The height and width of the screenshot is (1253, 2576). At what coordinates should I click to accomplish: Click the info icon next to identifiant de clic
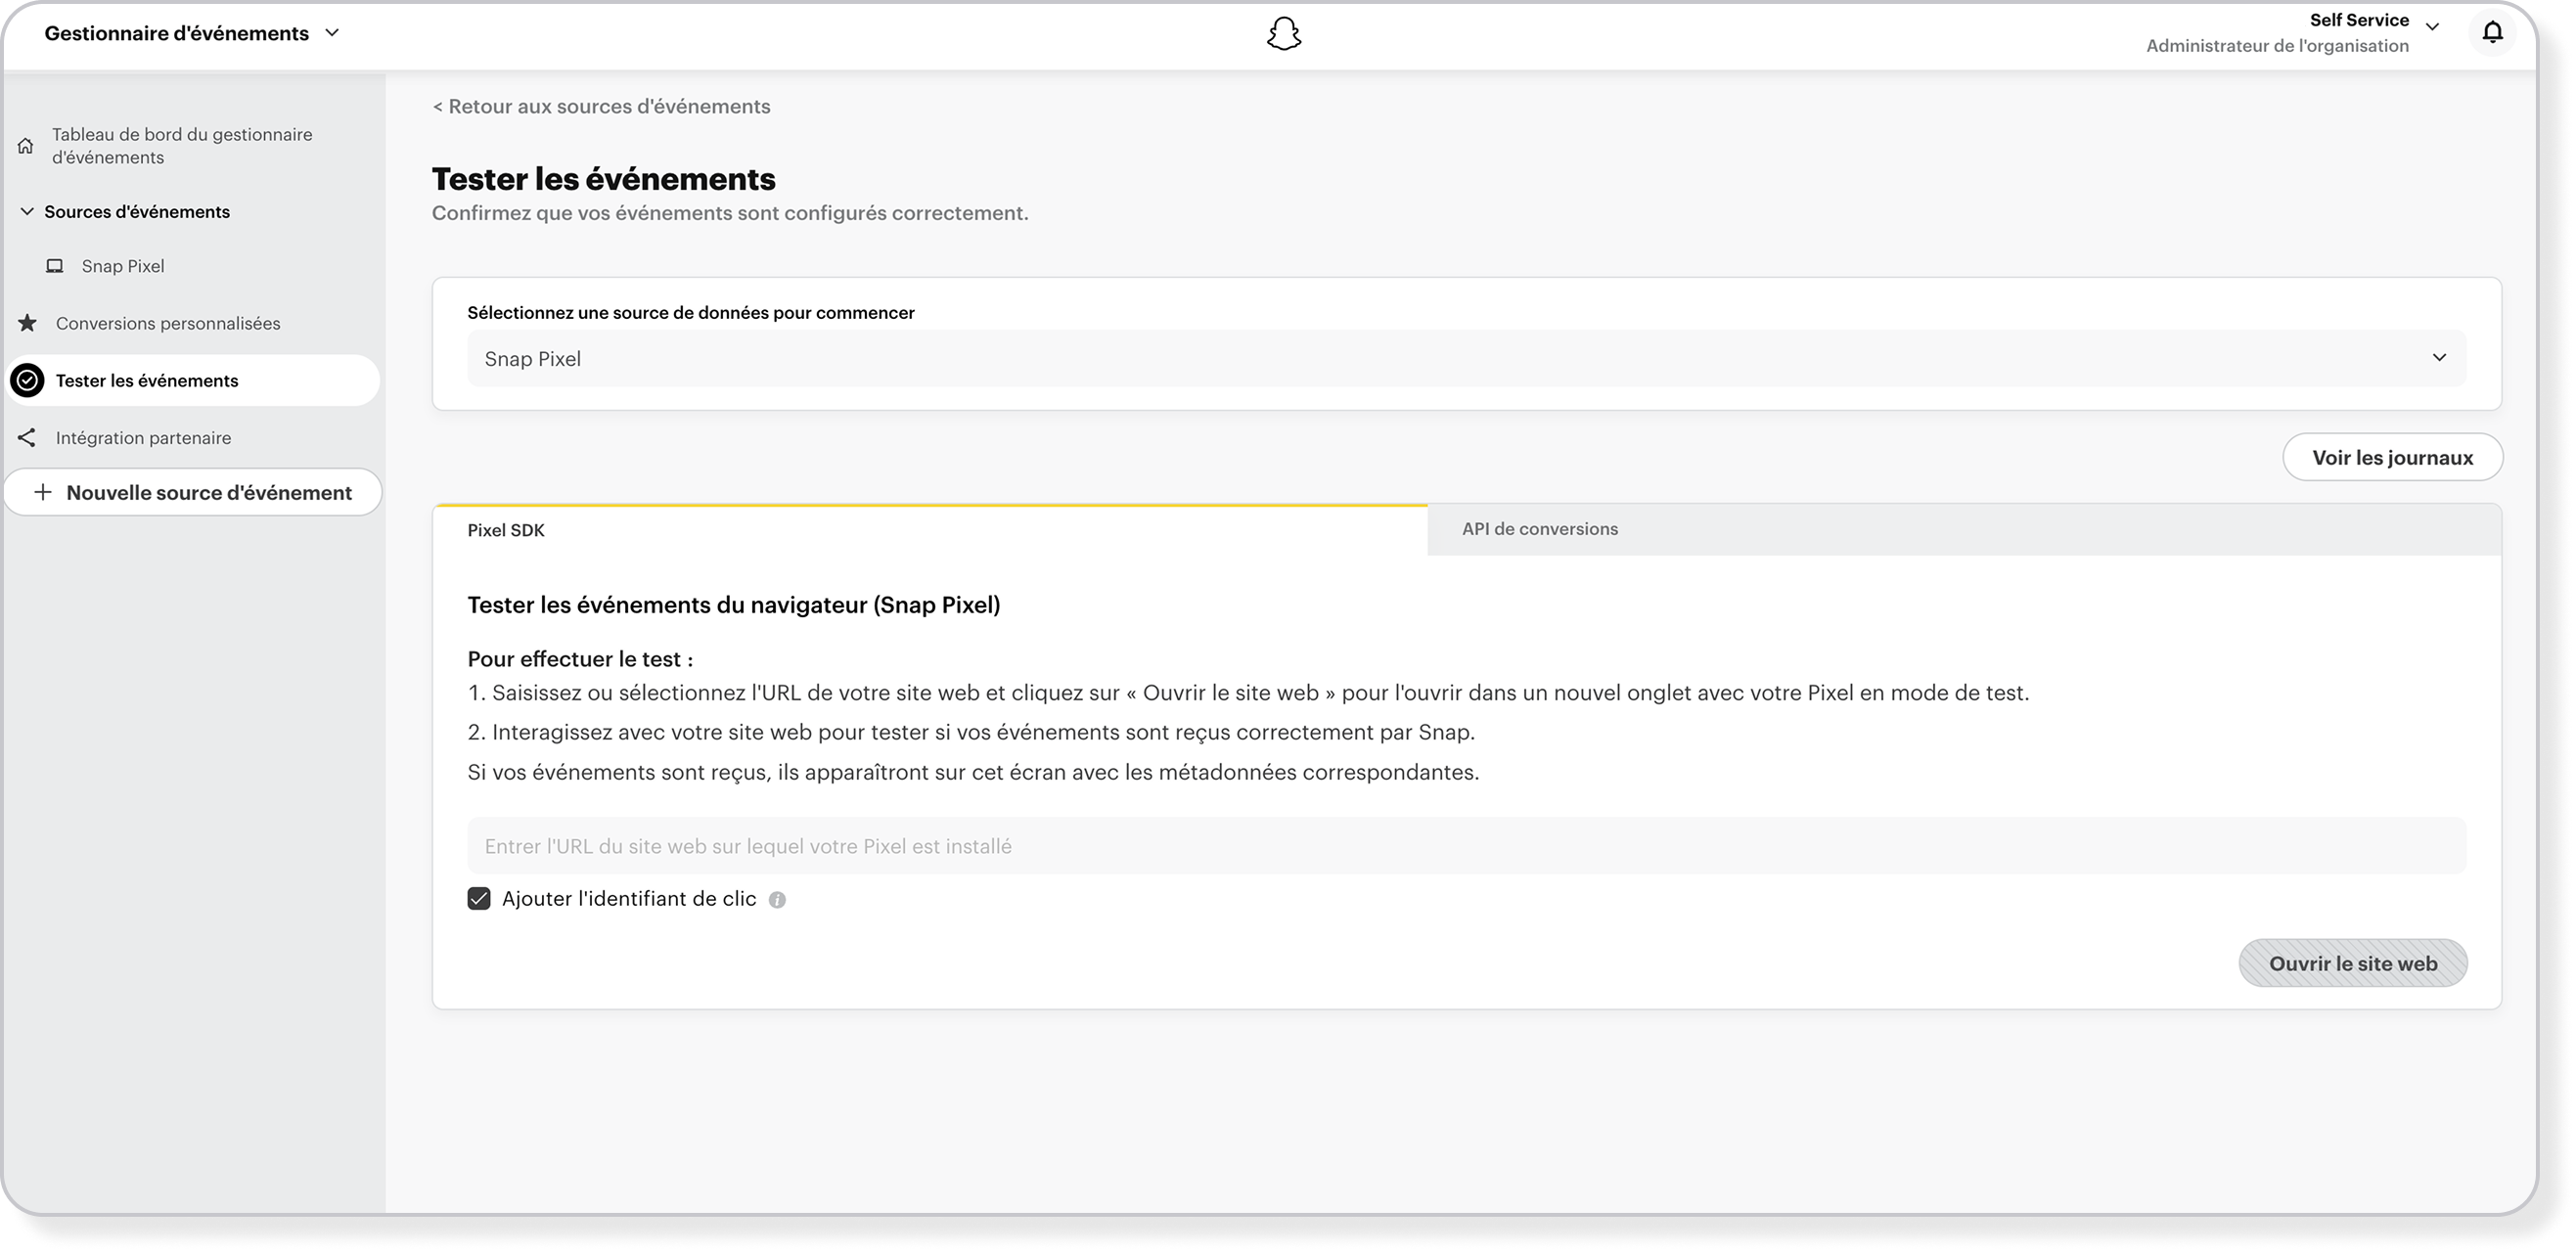point(777,900)
